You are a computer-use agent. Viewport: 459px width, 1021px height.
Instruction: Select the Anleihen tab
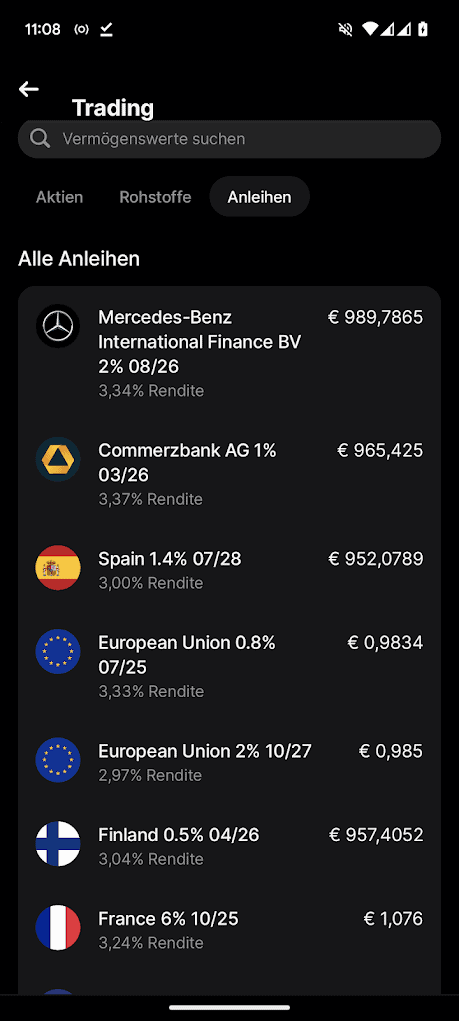259,197
